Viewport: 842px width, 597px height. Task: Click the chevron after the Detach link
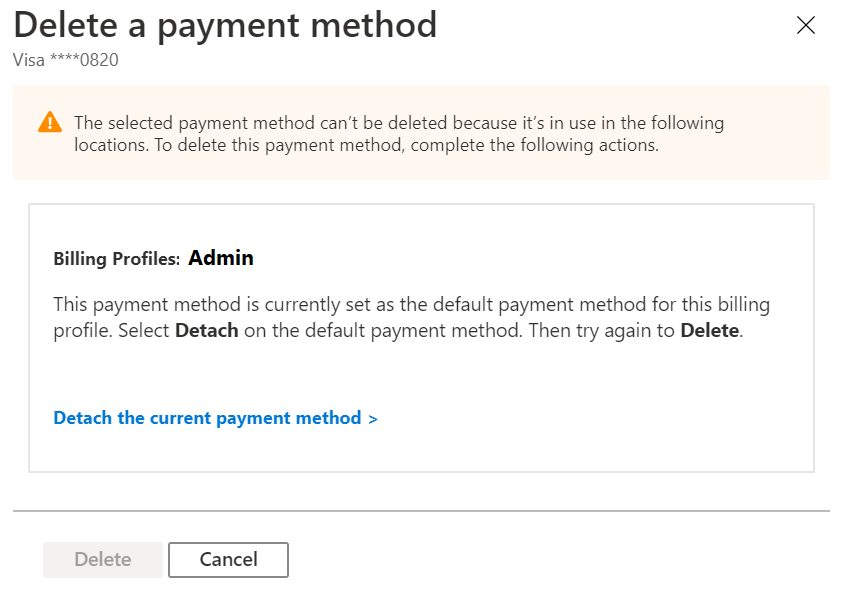click(x=373, y=418)
